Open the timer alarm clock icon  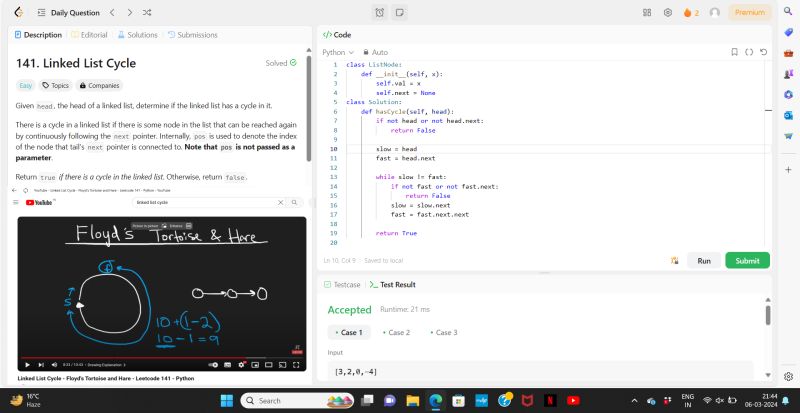point(380,13)
